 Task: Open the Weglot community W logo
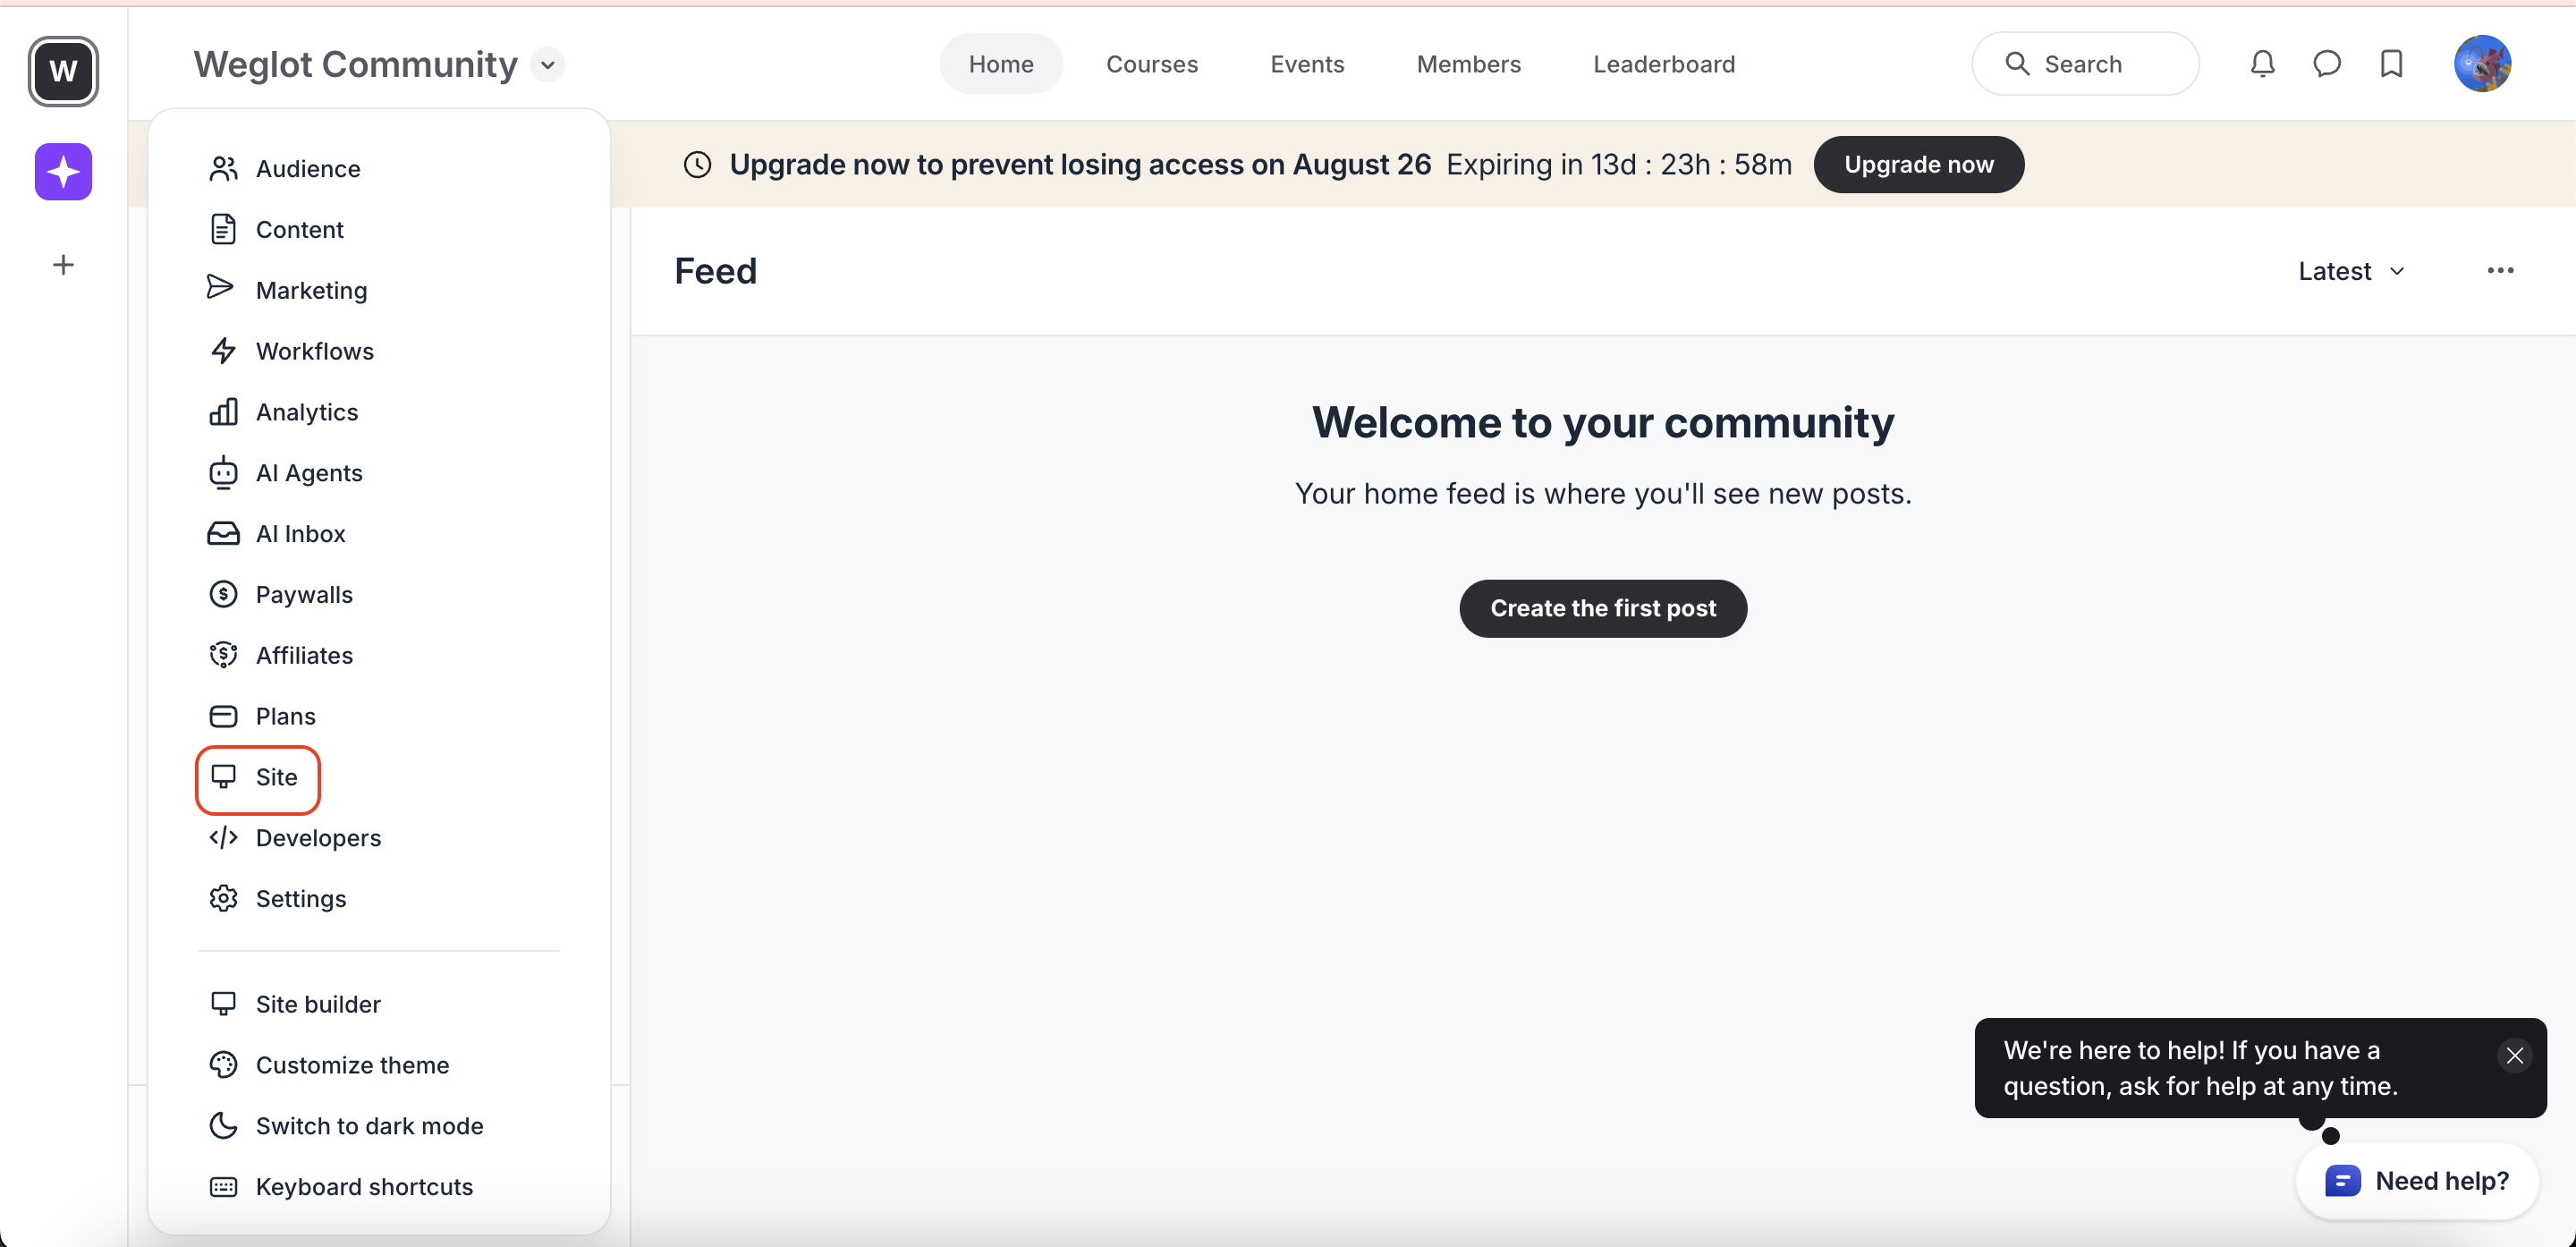(63, 71)
